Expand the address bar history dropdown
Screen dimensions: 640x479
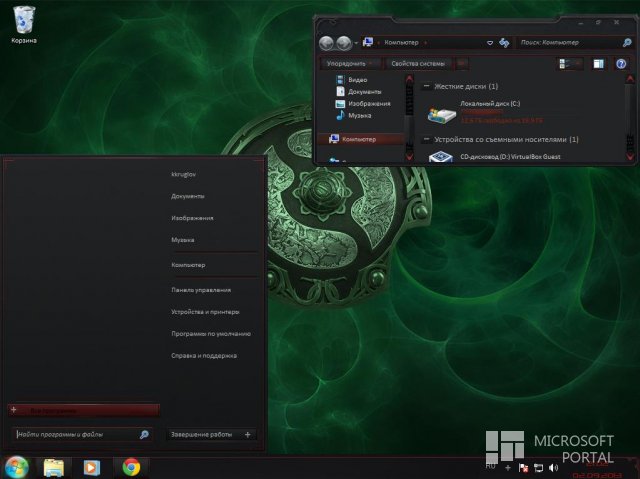pos(490,43)
